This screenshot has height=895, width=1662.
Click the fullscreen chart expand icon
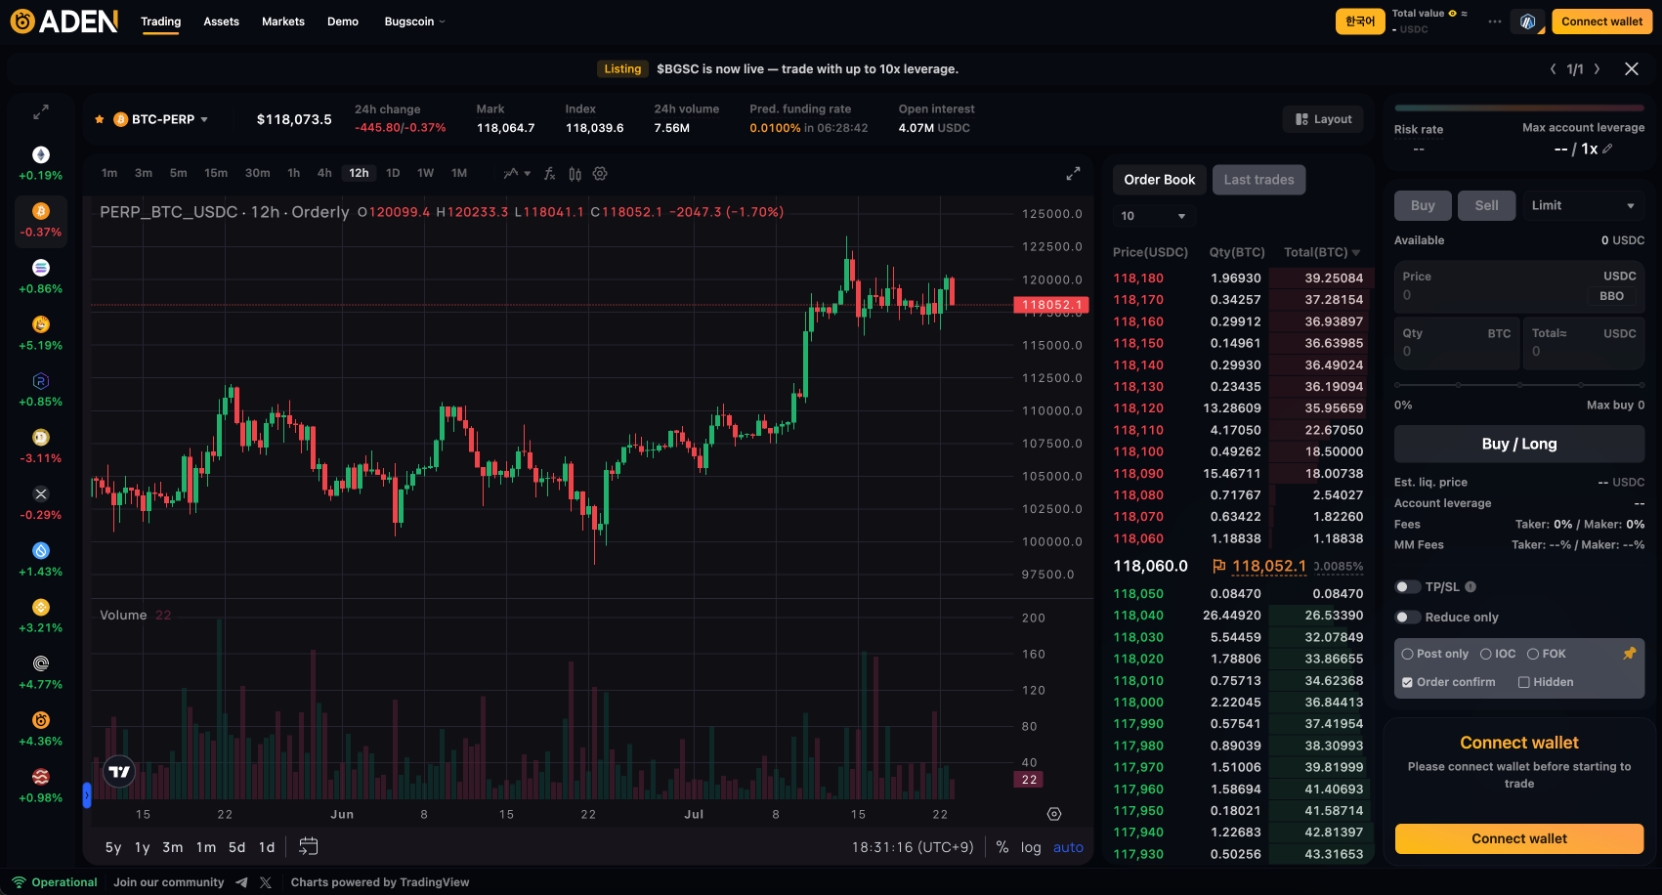coord(1073,174)
